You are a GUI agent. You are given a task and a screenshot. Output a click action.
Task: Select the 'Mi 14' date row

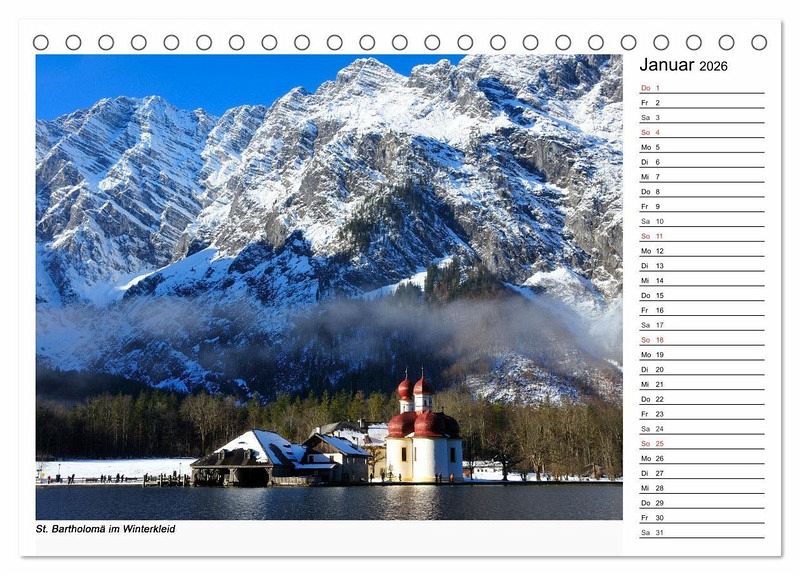(x=702, y=280)
